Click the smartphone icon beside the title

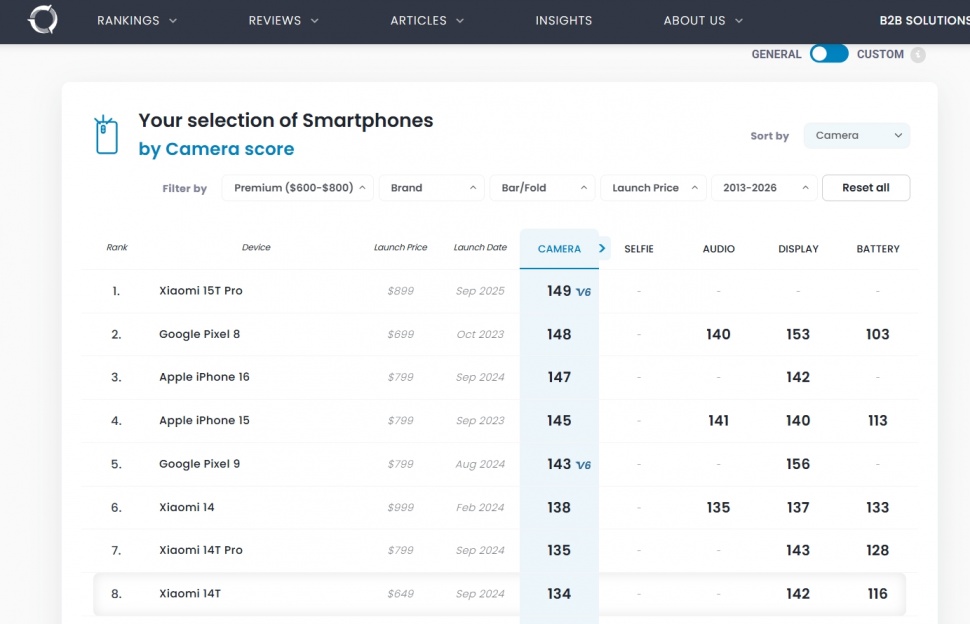(106, 135)
